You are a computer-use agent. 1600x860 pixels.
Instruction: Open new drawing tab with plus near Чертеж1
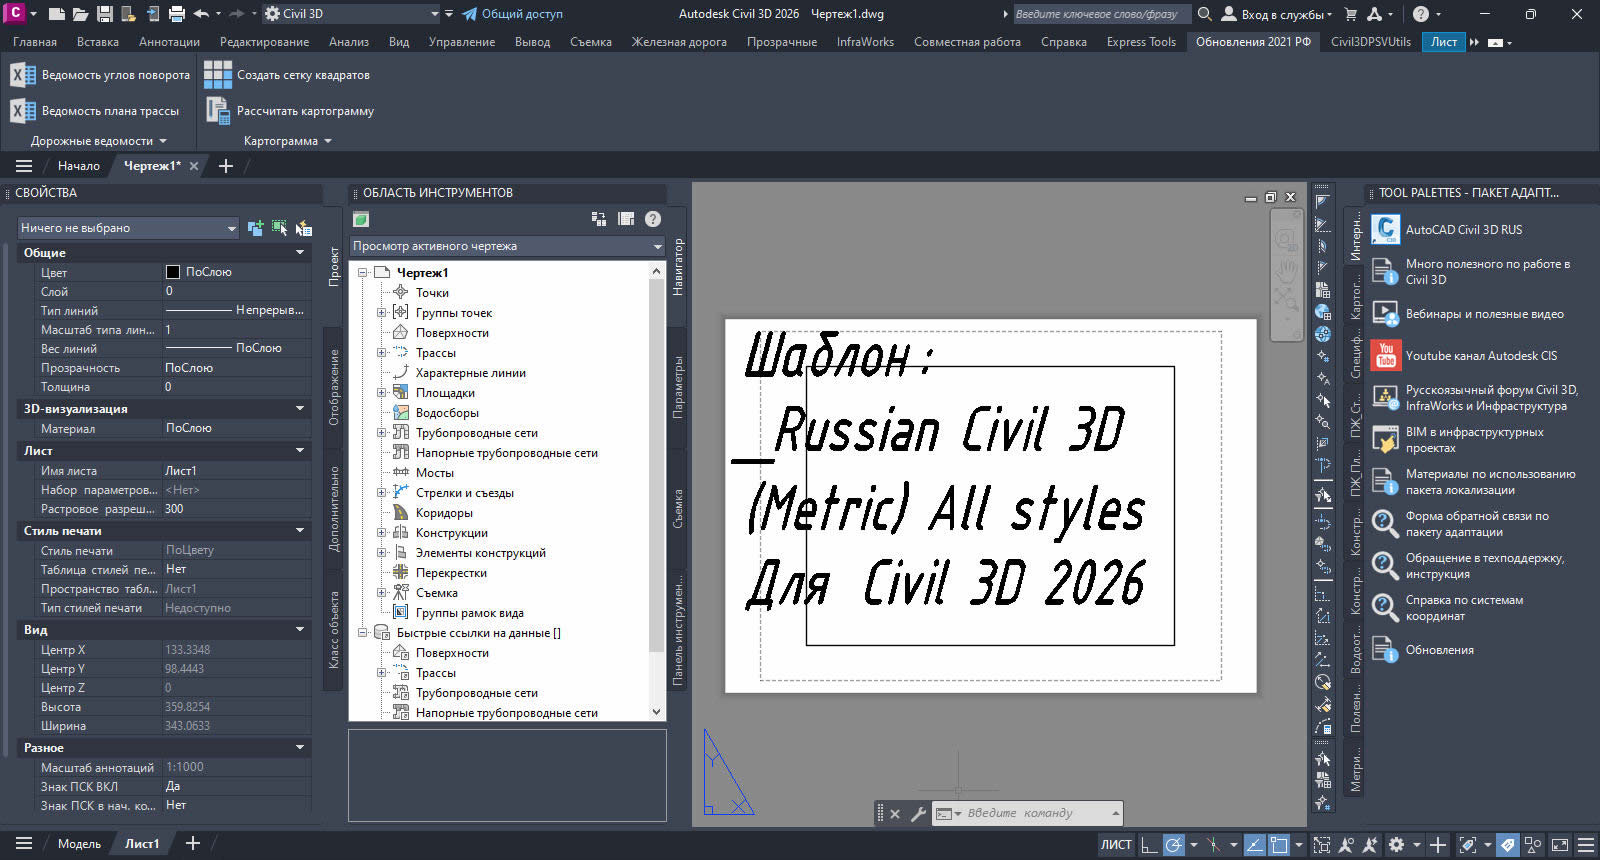[x=225, y=166]
